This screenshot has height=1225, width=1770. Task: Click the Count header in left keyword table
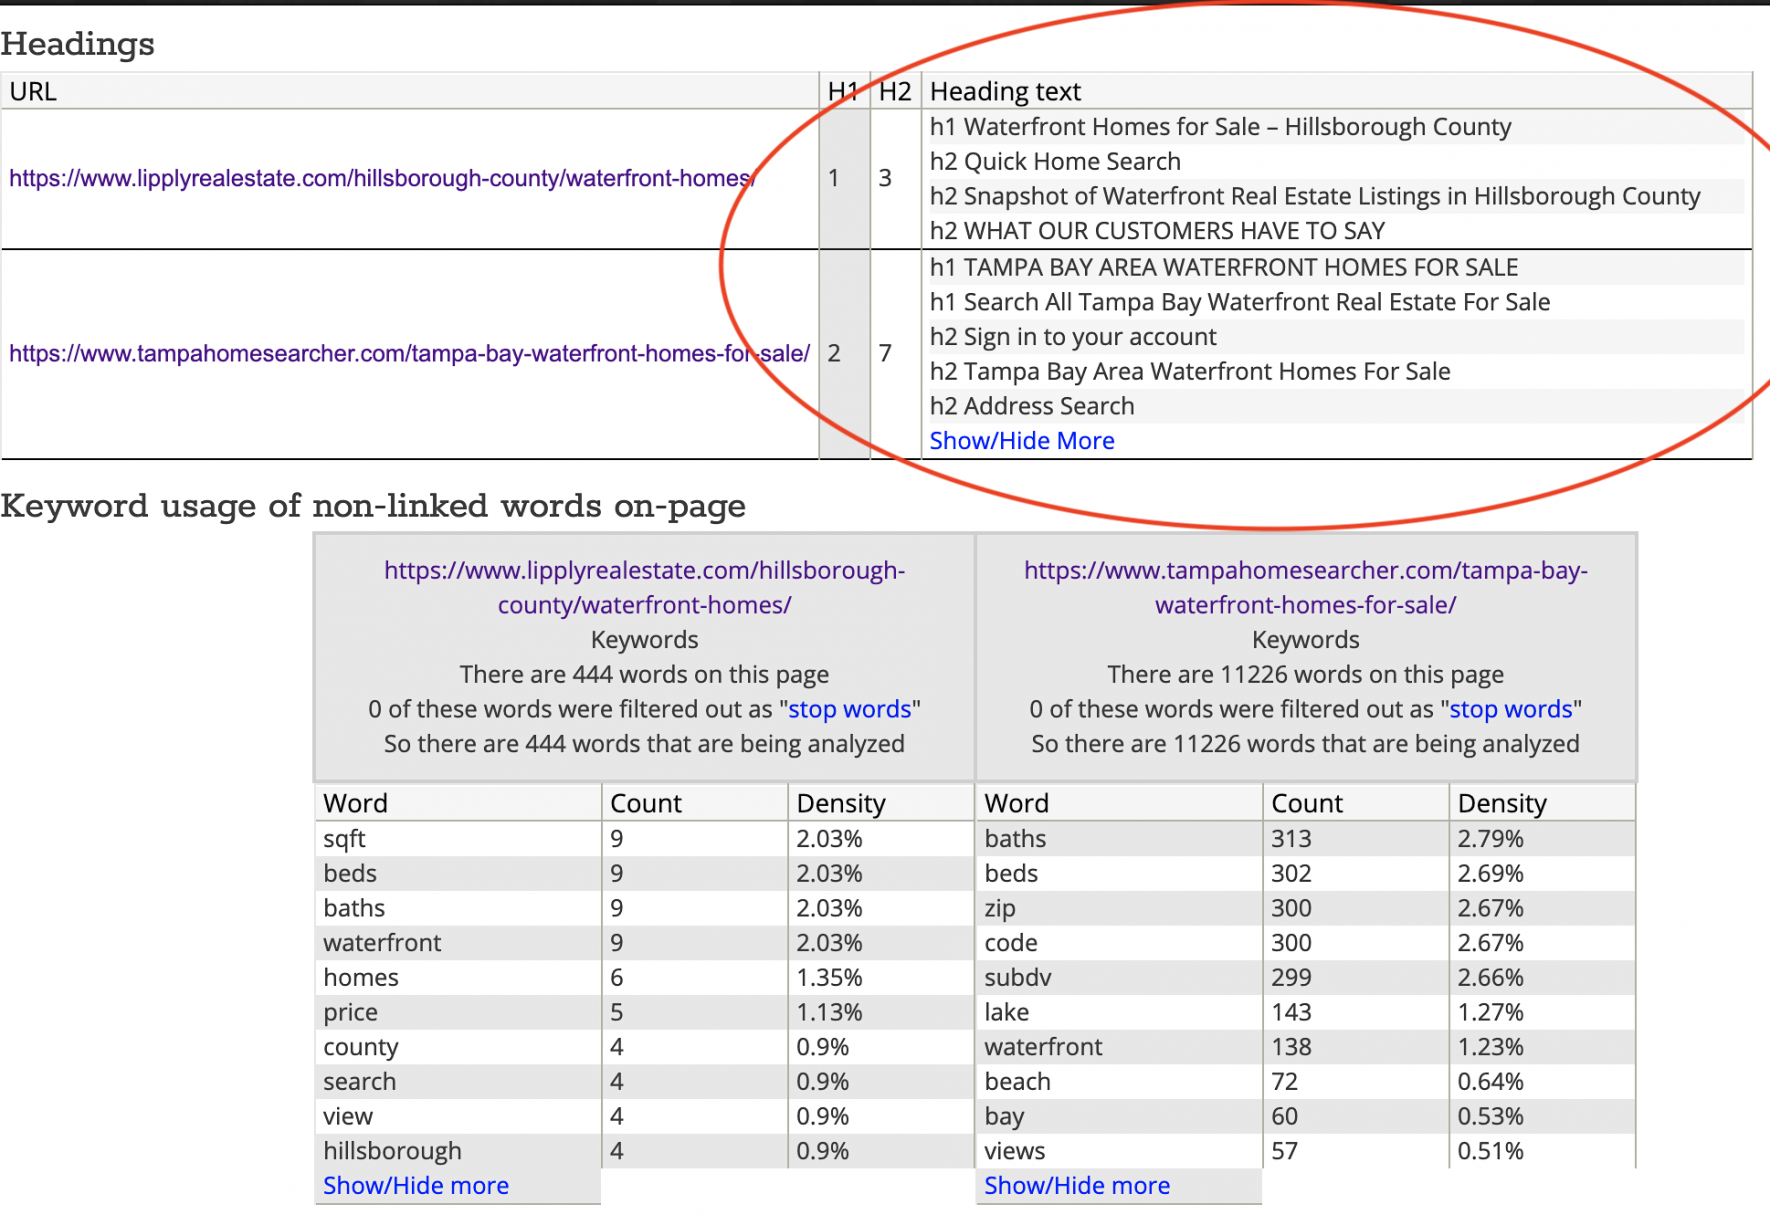pyautogui.click(x=695, y=804)
